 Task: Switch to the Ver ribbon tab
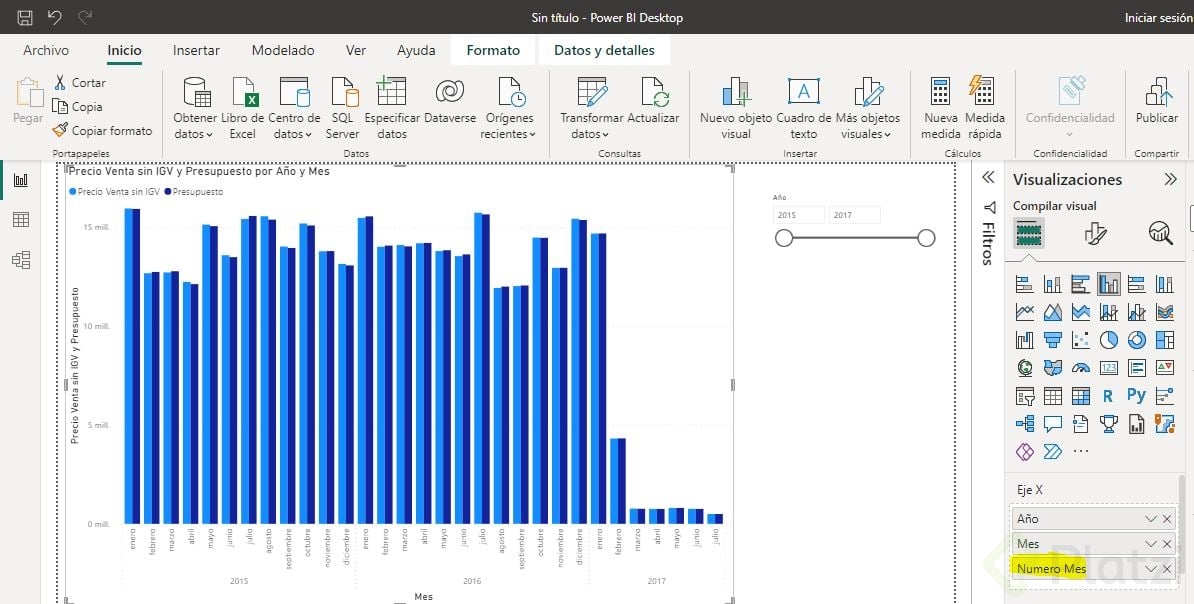(356, 50)
